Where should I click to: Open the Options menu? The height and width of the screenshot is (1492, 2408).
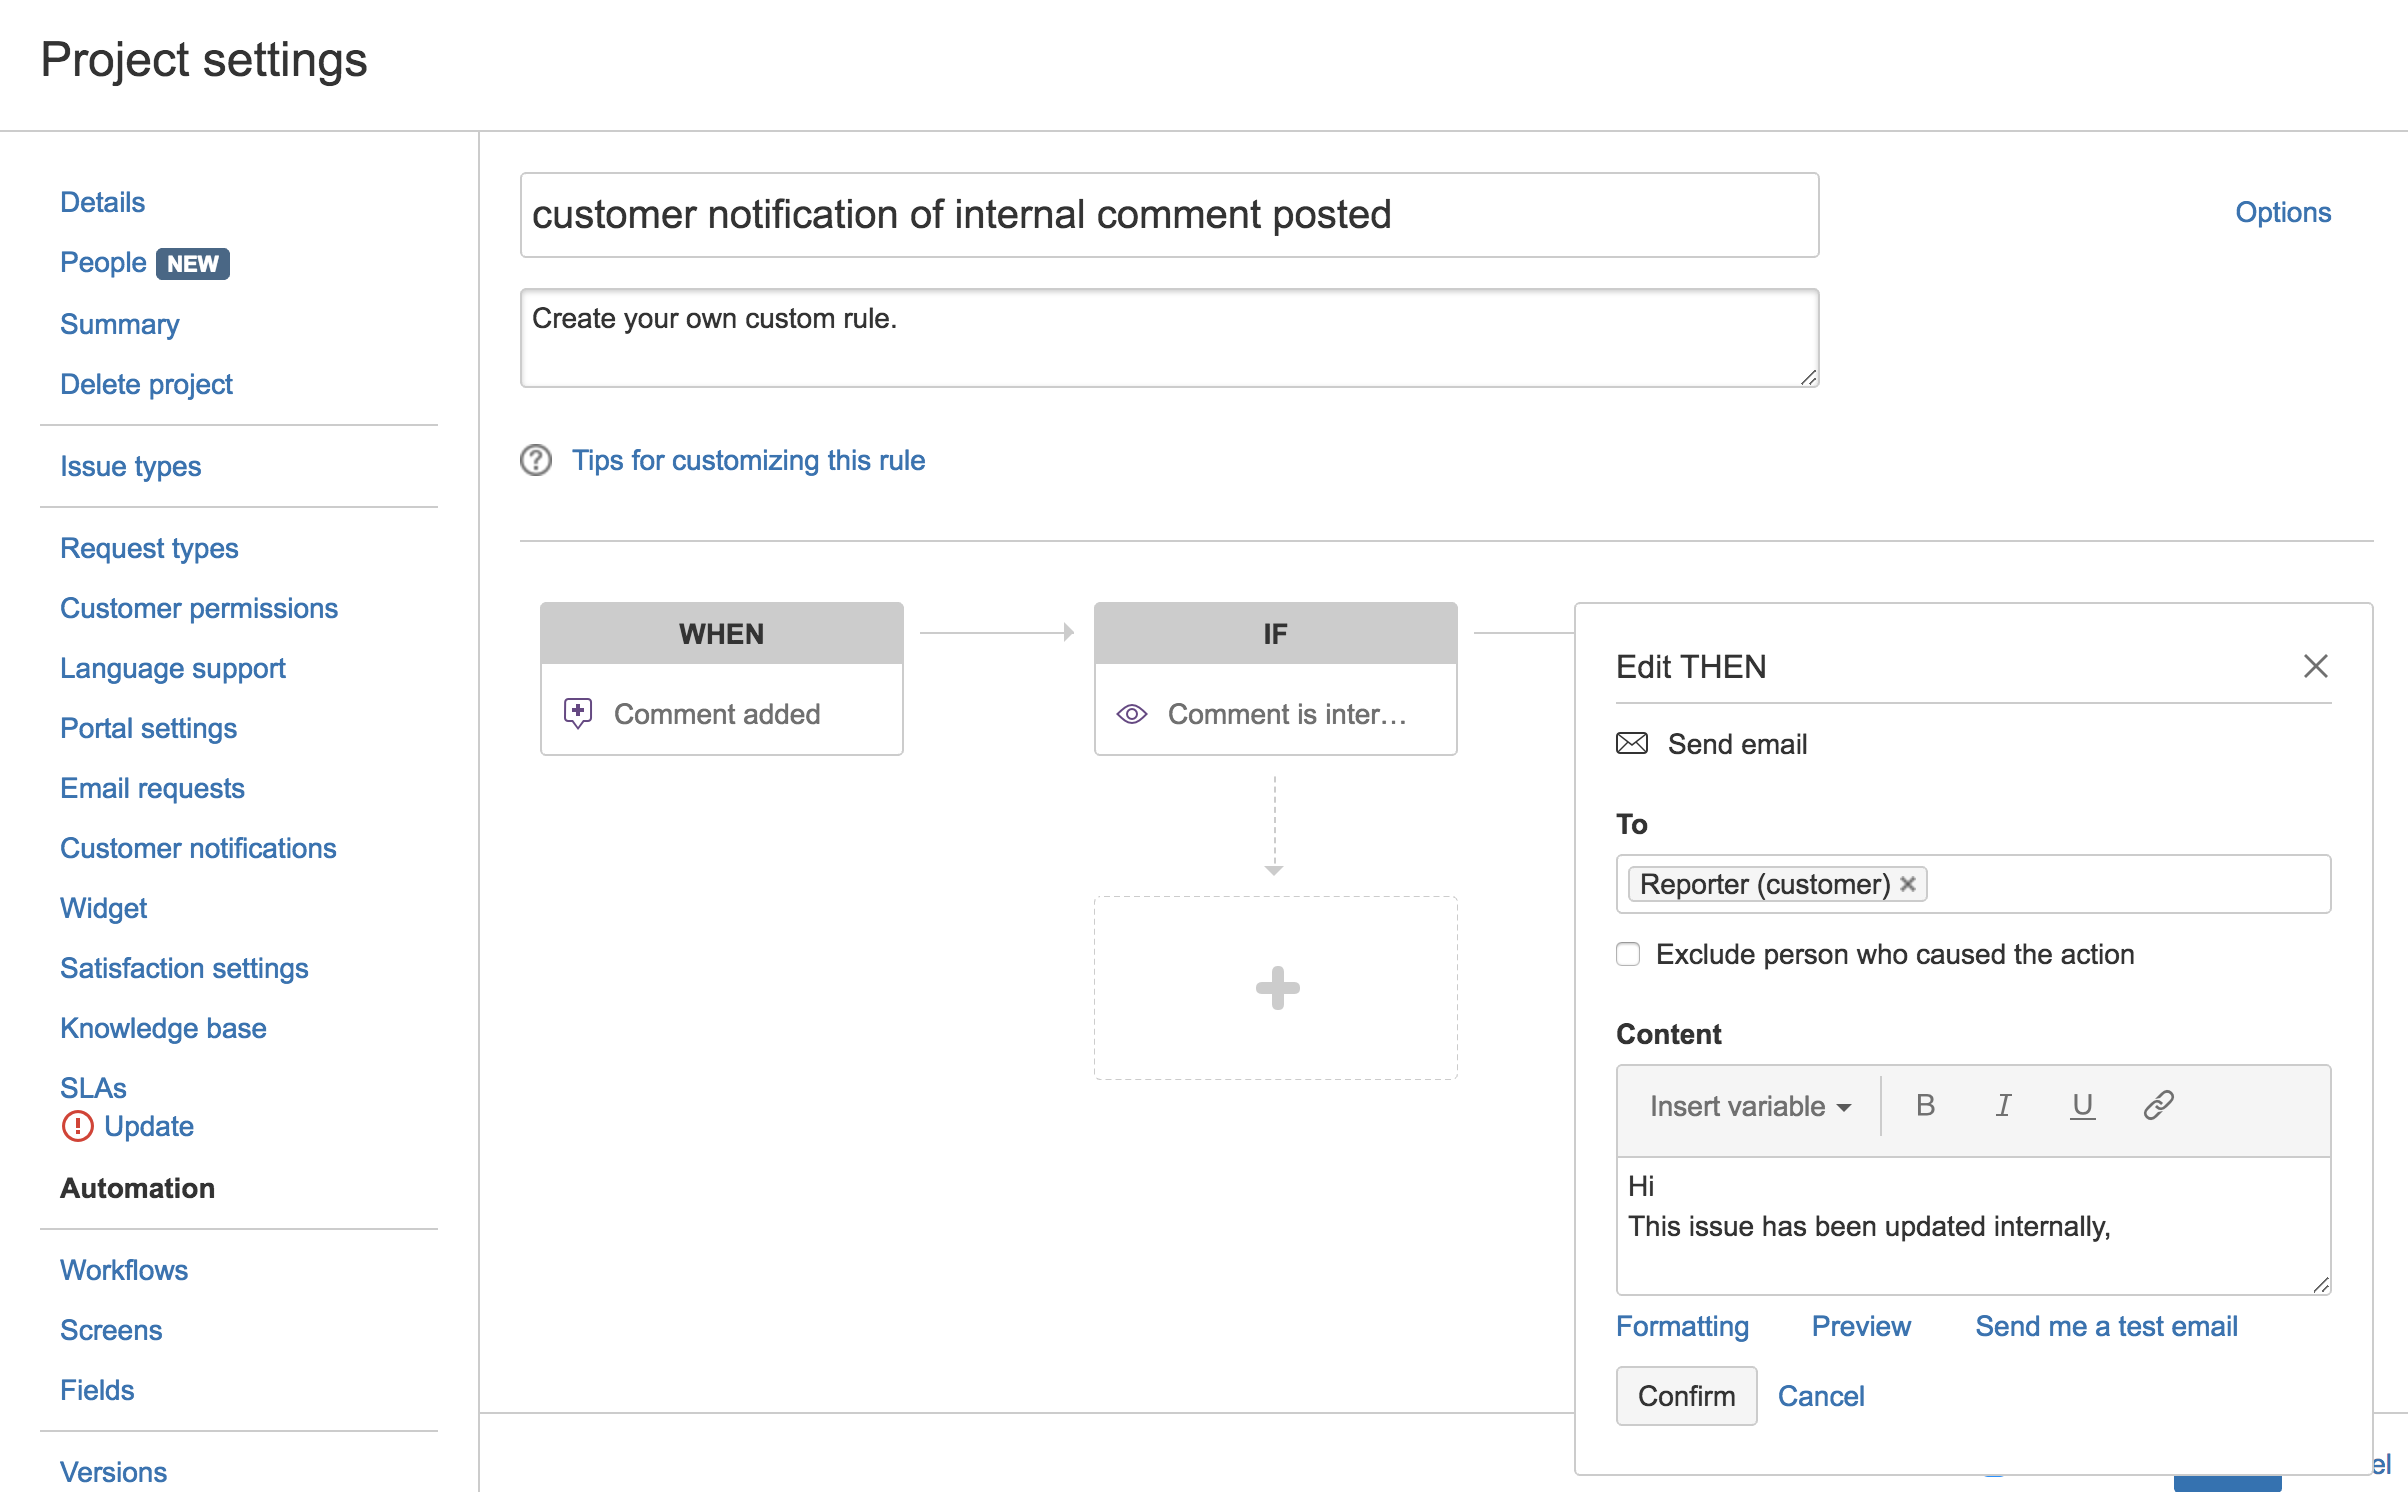(x=2283, y=211)
